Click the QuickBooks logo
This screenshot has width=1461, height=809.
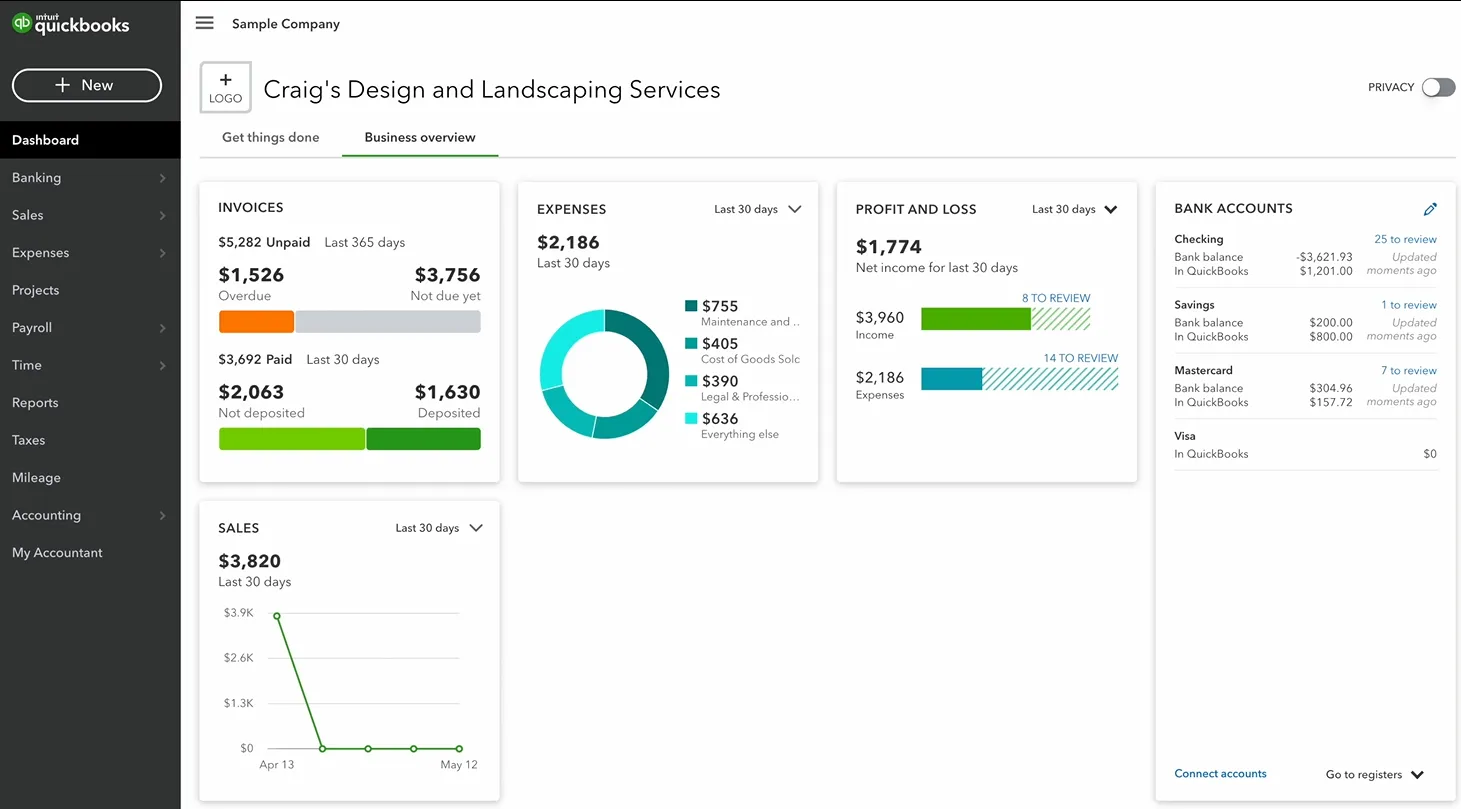click(x=71, y=24)
